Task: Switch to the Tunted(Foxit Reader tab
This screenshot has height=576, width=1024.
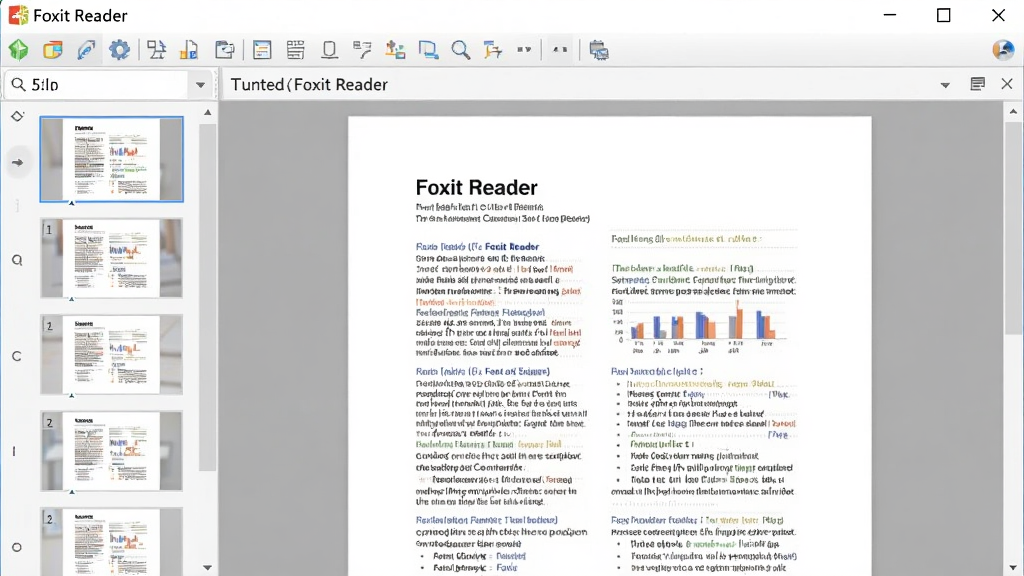Action: [310, 85]
